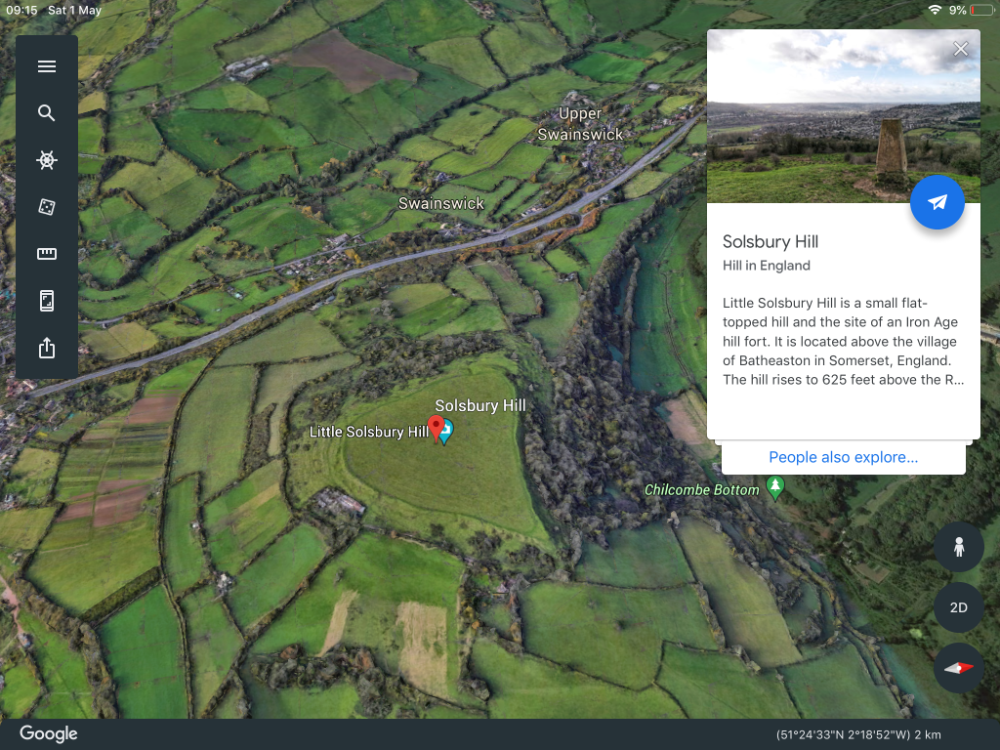1000x750 pixels.
Task: Close the Solsbury Hill info card
Action: [x=960, y=49]
